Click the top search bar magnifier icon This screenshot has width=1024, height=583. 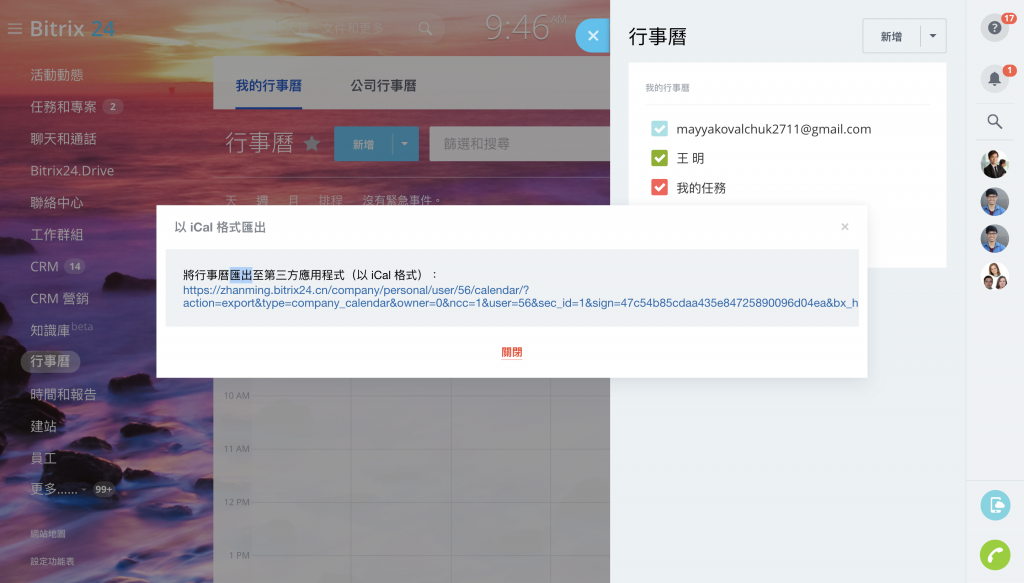tap(425, 29)
